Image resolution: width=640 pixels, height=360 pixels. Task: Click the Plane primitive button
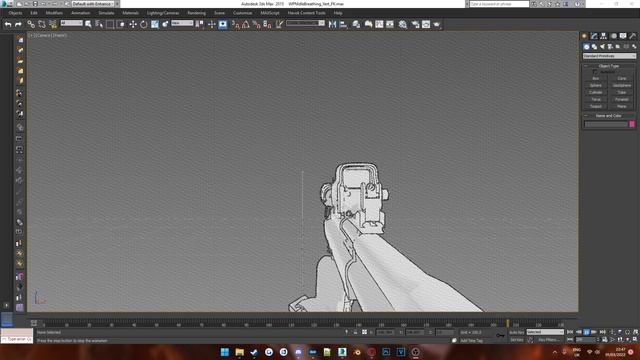click(x=622, y=106)
